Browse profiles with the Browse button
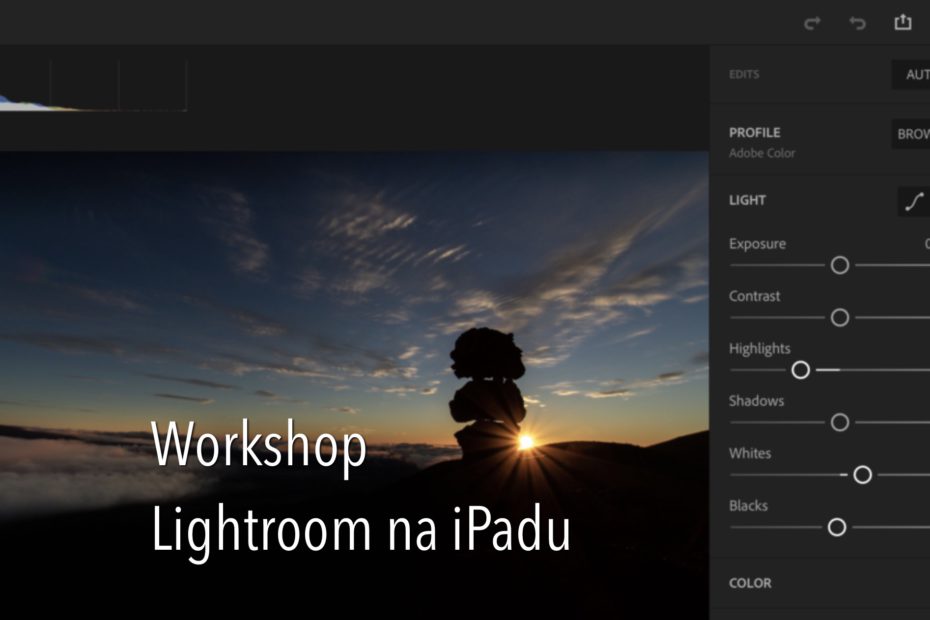 coord(912,134)
